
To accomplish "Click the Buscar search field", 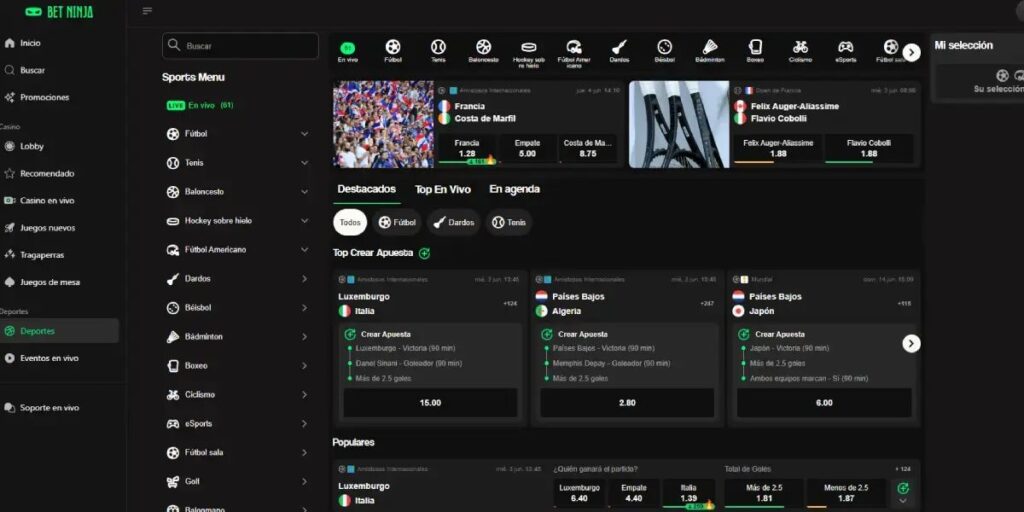I will (240, 46).
